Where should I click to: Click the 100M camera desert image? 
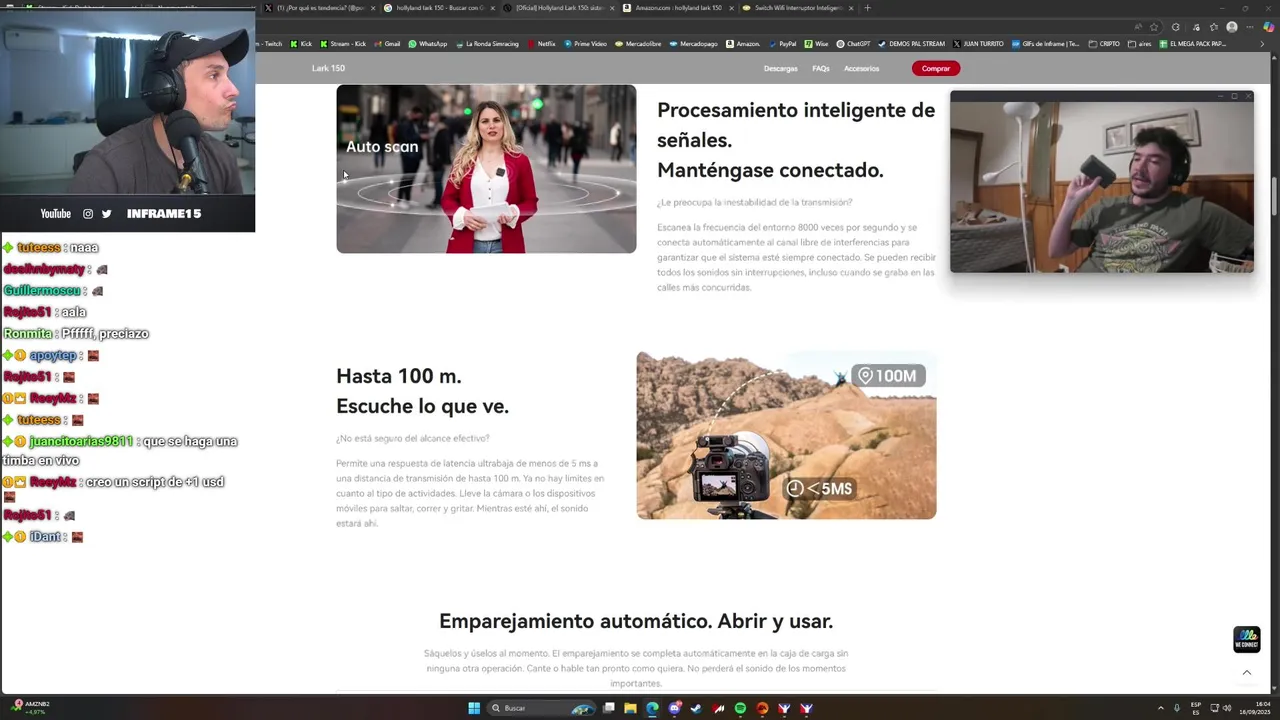click(786, 435)
